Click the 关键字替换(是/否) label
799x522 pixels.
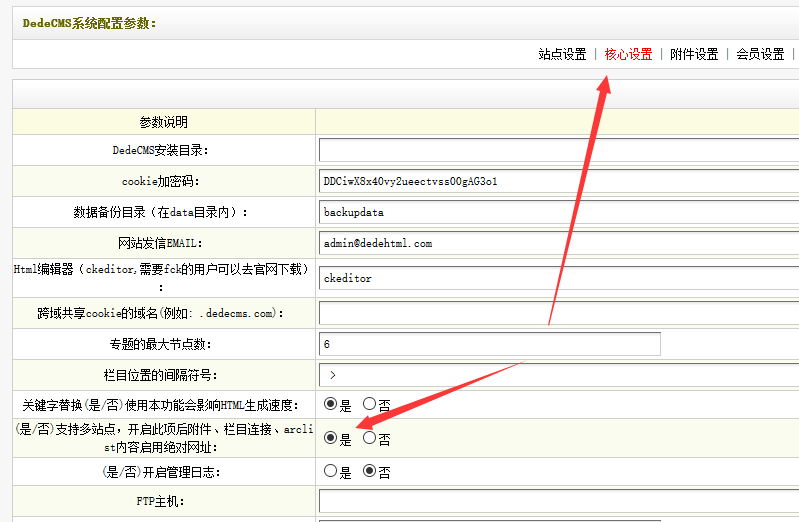tap(161, 405)
